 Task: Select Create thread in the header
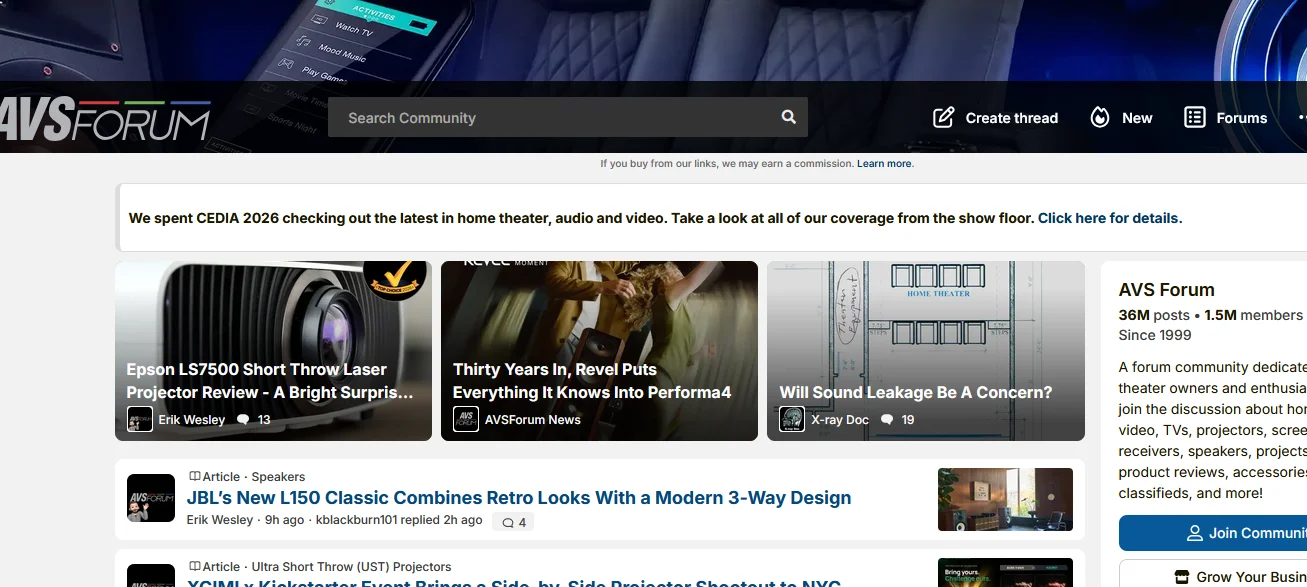click(995, 118)
